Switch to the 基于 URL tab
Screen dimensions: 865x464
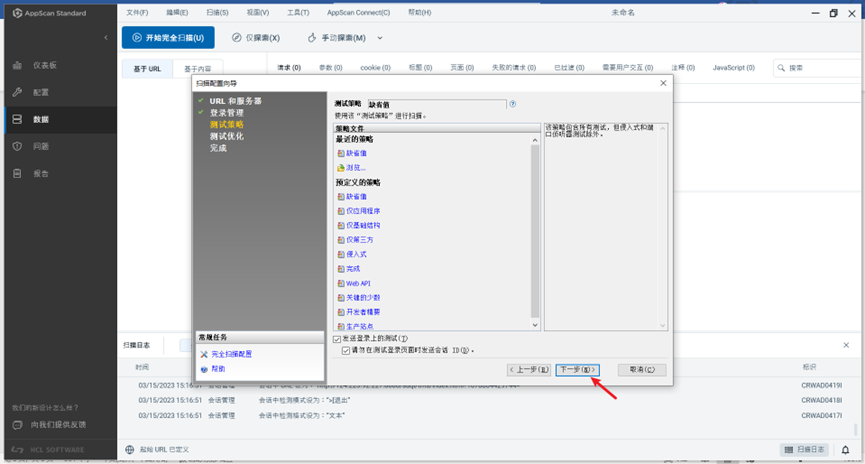[147, 68]
